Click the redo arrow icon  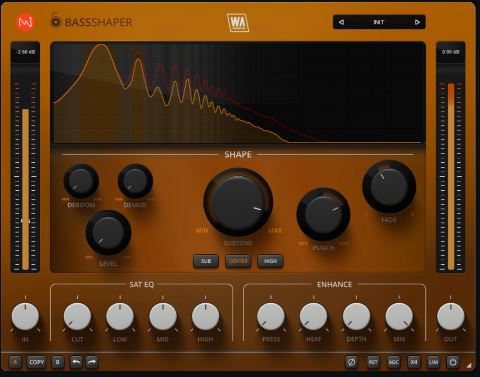tap(92, 362)
